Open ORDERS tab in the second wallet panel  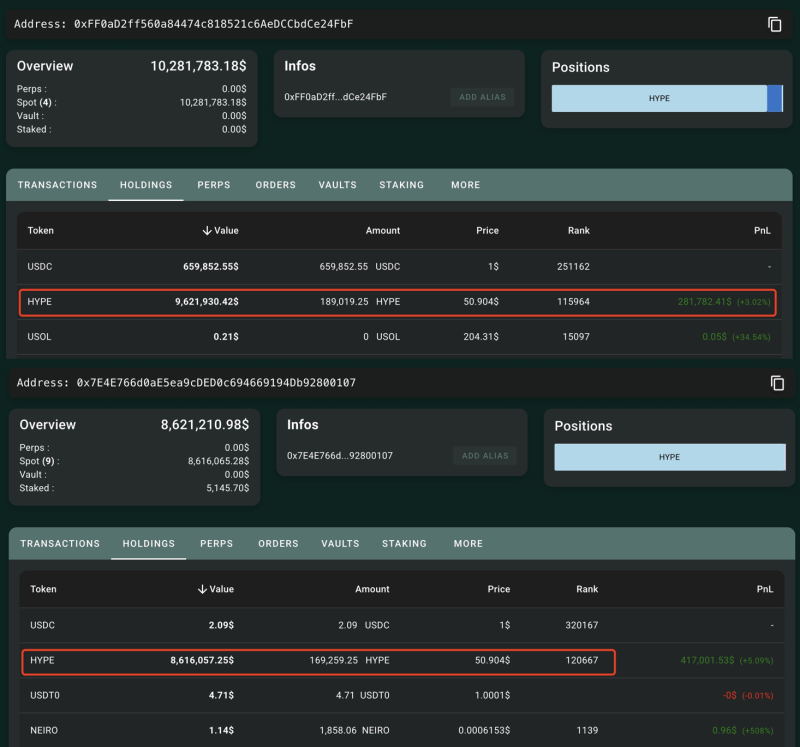[x=278, y=543]
